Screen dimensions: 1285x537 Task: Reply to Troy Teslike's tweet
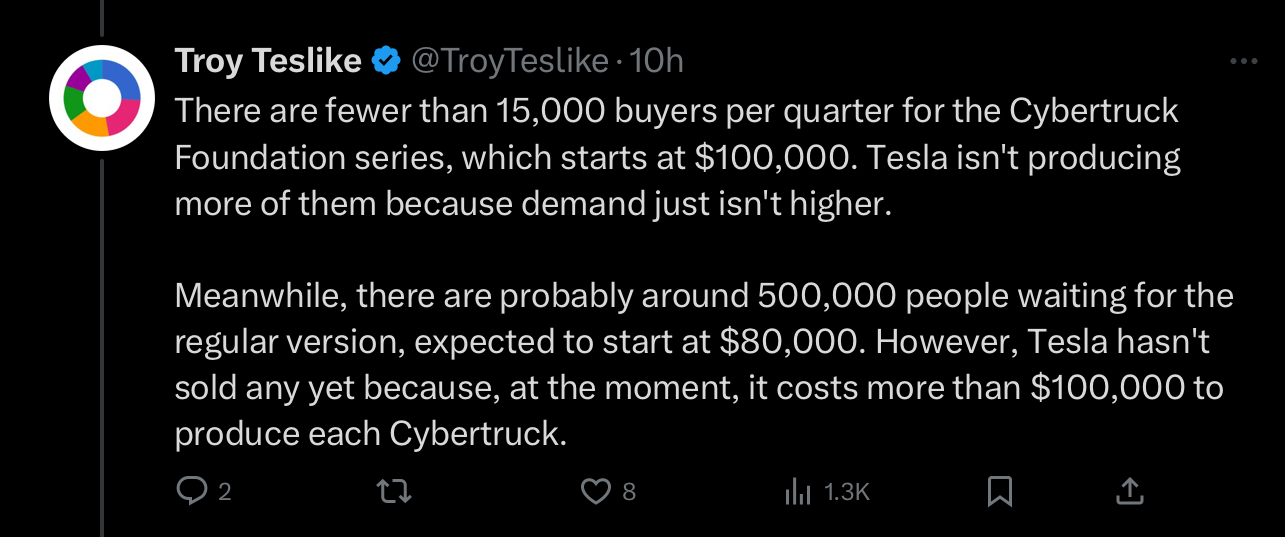[x=190, y=491]
